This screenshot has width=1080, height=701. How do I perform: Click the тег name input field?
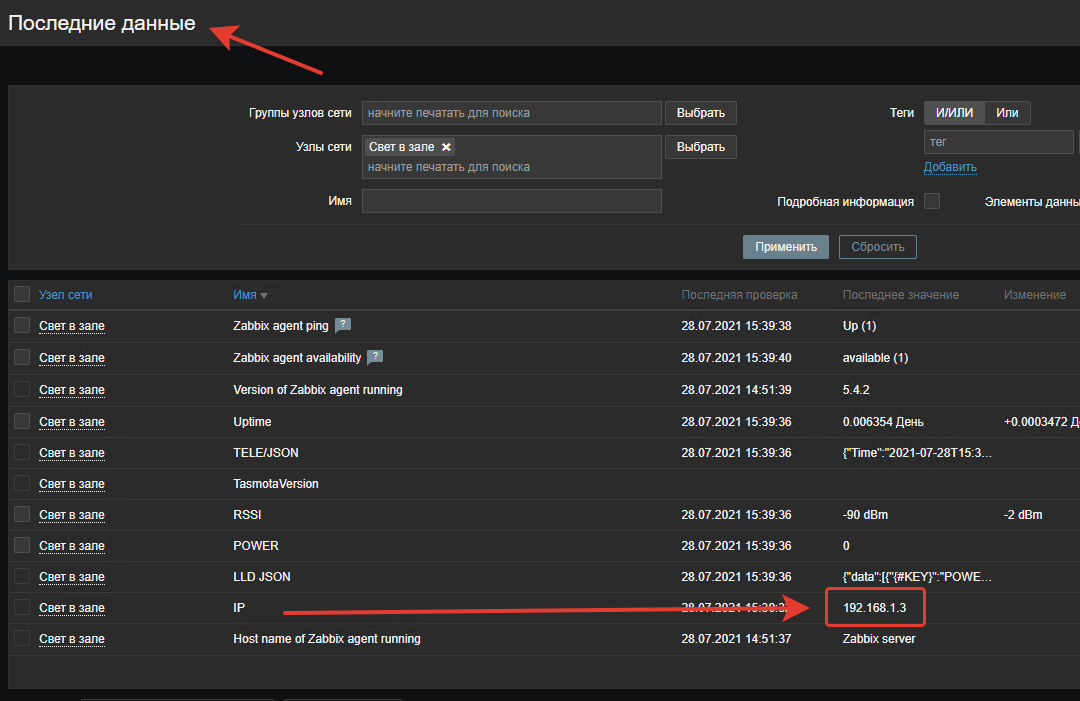(997, 142)
